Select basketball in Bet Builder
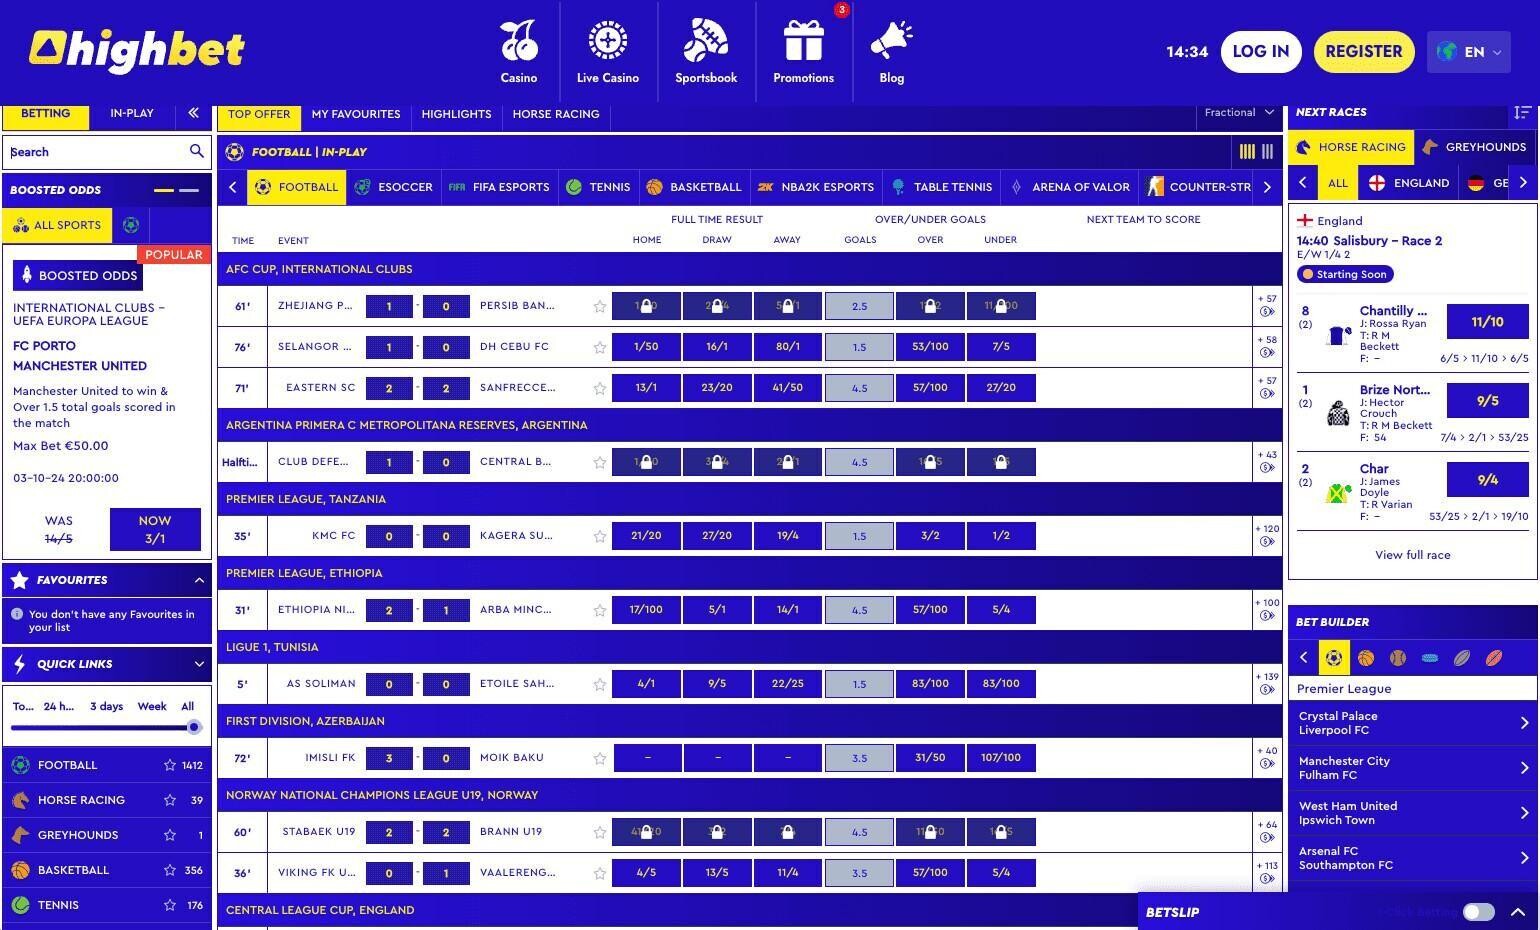The width and height of the screenshot is (1540, 930). [x=1366, y=657]
